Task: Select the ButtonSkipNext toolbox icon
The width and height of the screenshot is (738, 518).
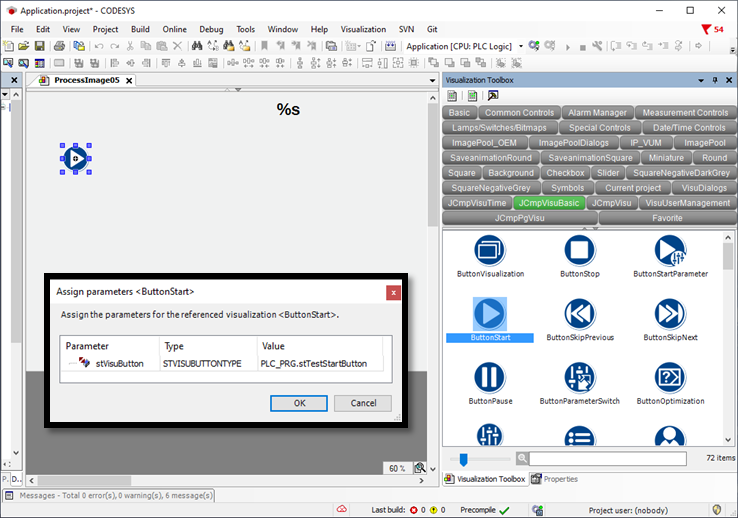Action: (x=670, y=314)
